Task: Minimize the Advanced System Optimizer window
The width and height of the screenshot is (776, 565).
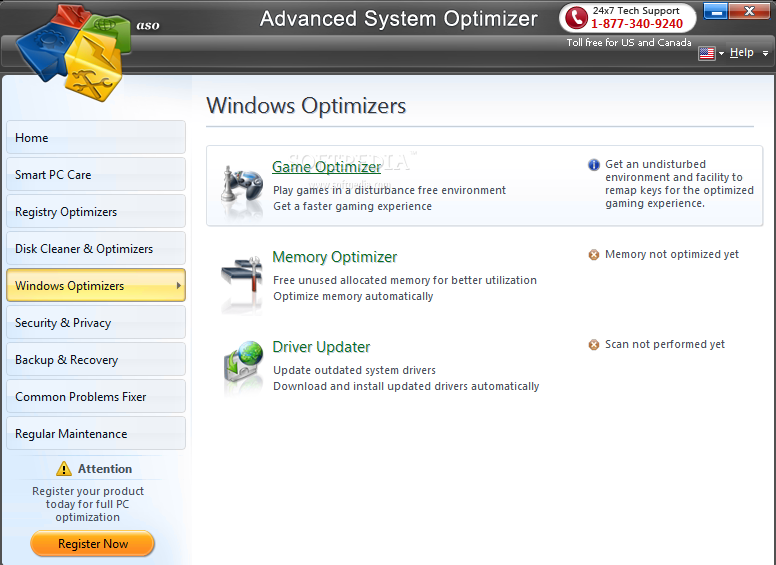Action: point(715,10)
